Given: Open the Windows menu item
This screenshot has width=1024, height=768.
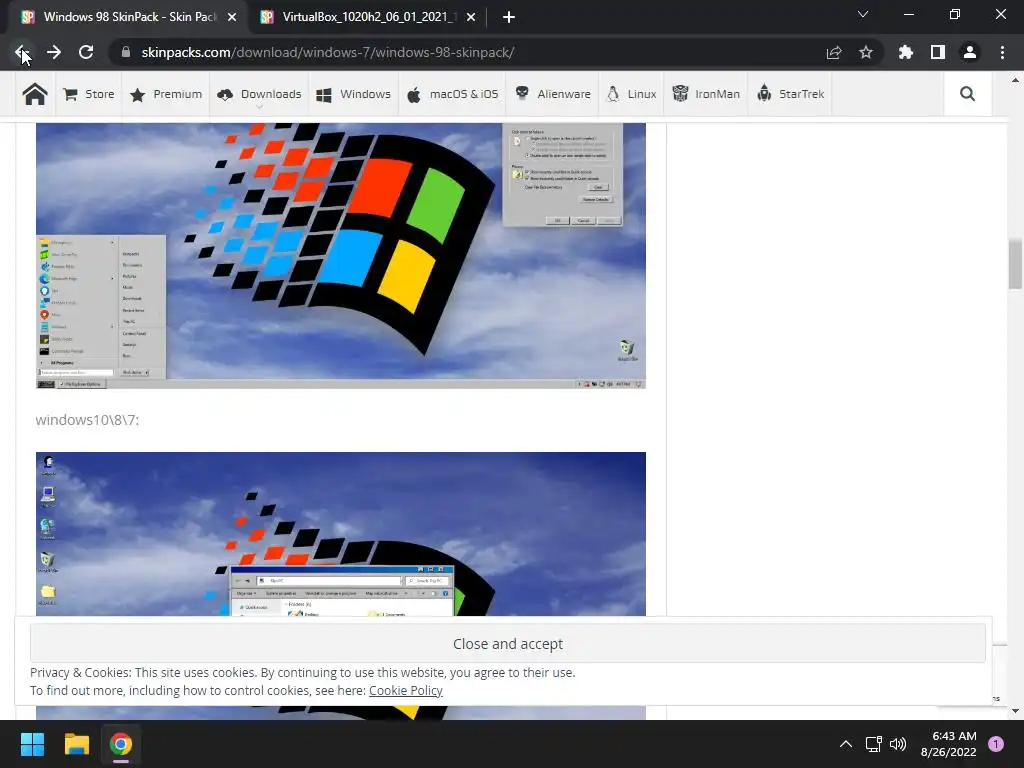Looking at the screenshot, I should (353, 94).
